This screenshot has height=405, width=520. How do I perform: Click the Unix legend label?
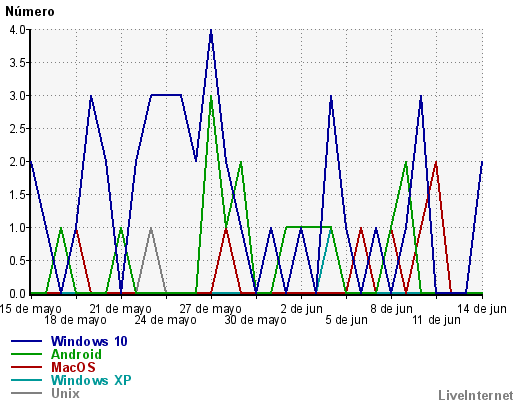point(65,393)
